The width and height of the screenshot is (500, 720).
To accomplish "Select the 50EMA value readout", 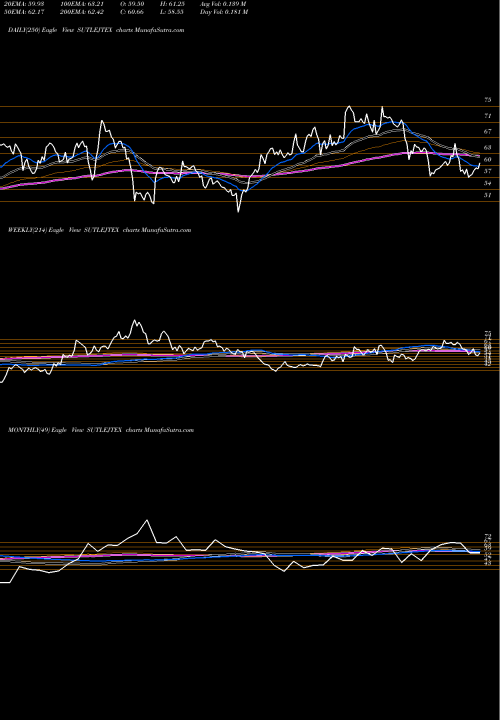I will click(x=23, y=12).
